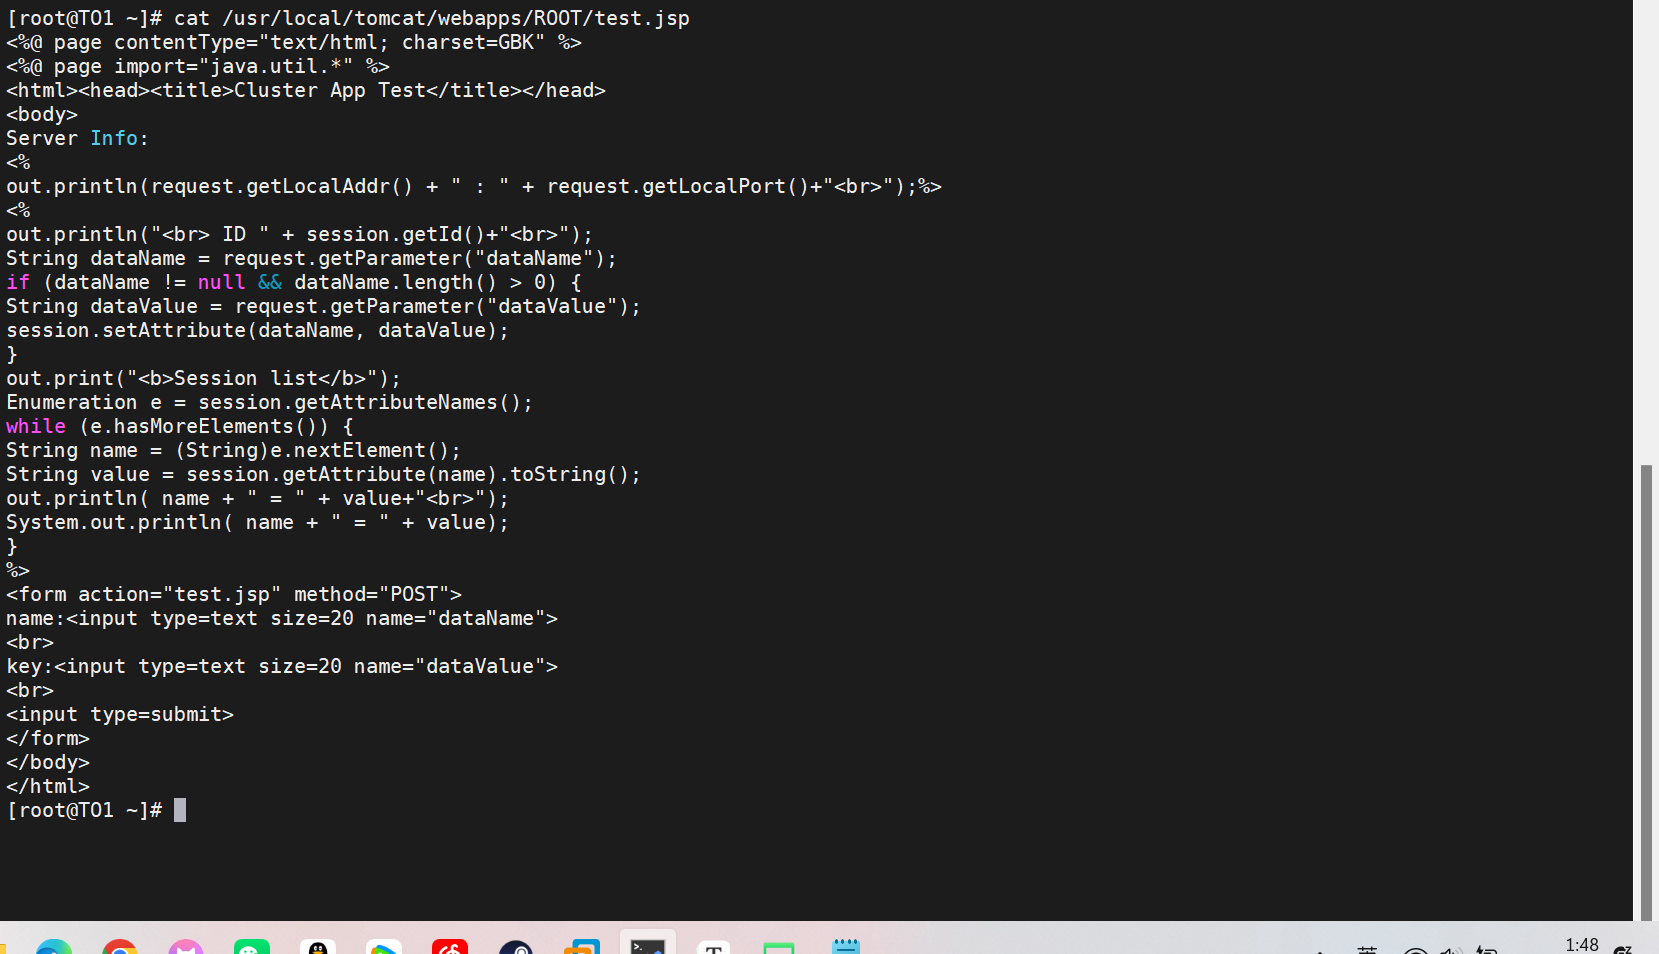Click the 'System.out.println(' line

point(257,522)
